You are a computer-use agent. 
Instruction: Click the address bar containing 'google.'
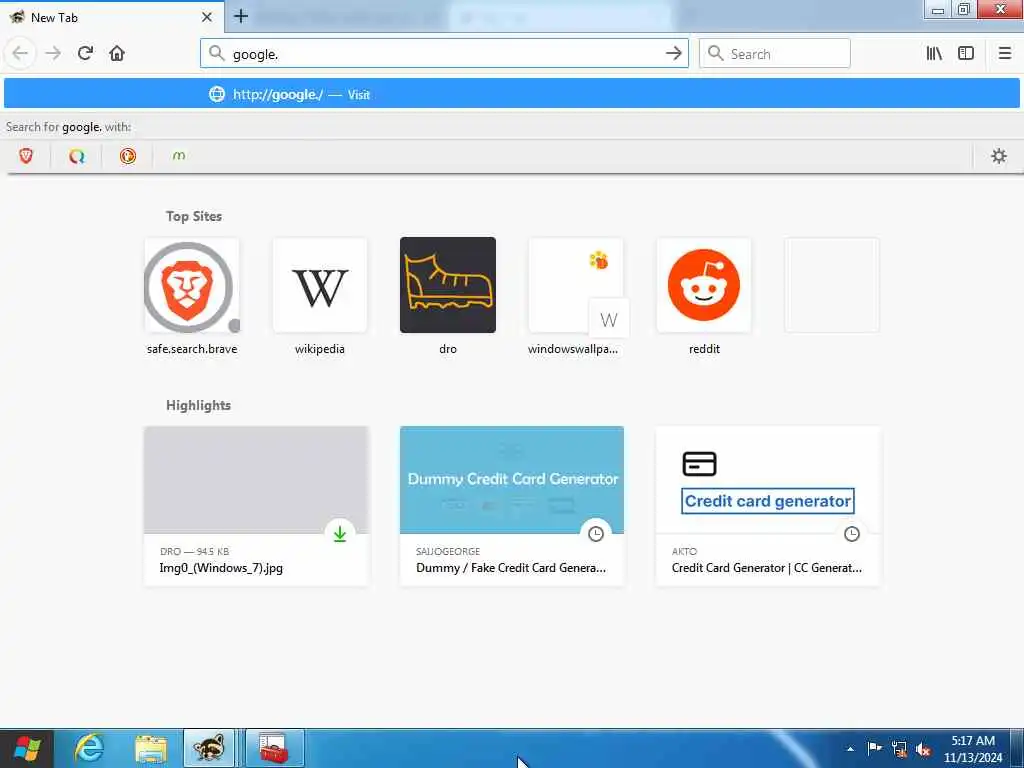(x=444, y=54)
